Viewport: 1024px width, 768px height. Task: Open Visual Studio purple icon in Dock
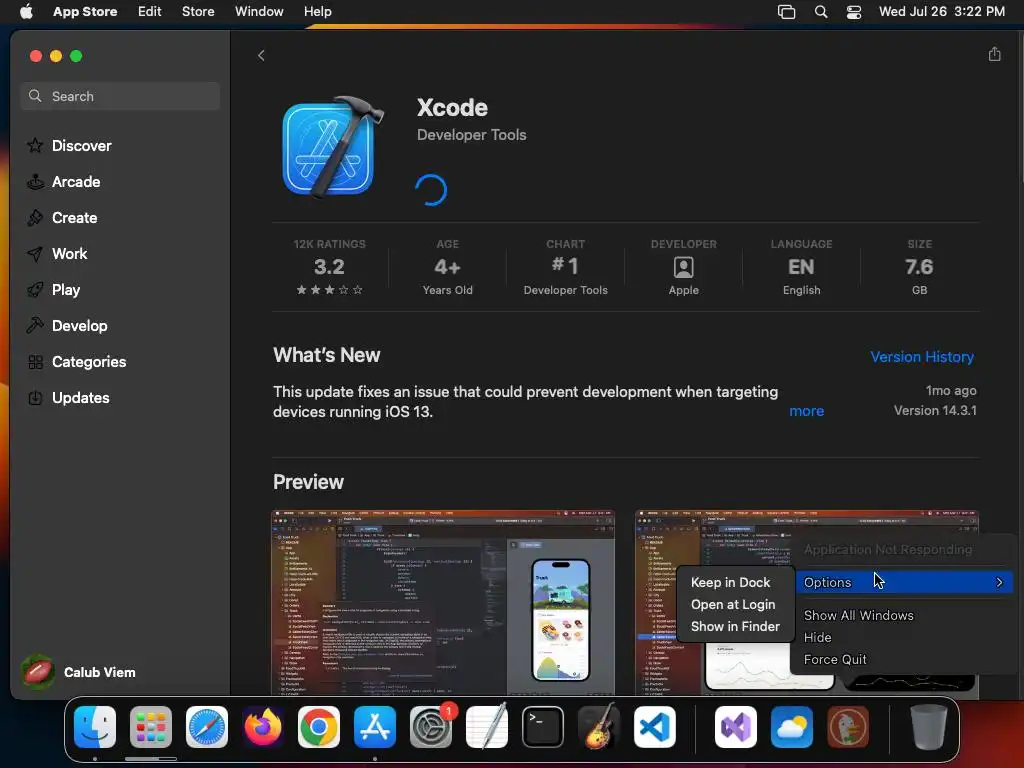pos(736,727)
